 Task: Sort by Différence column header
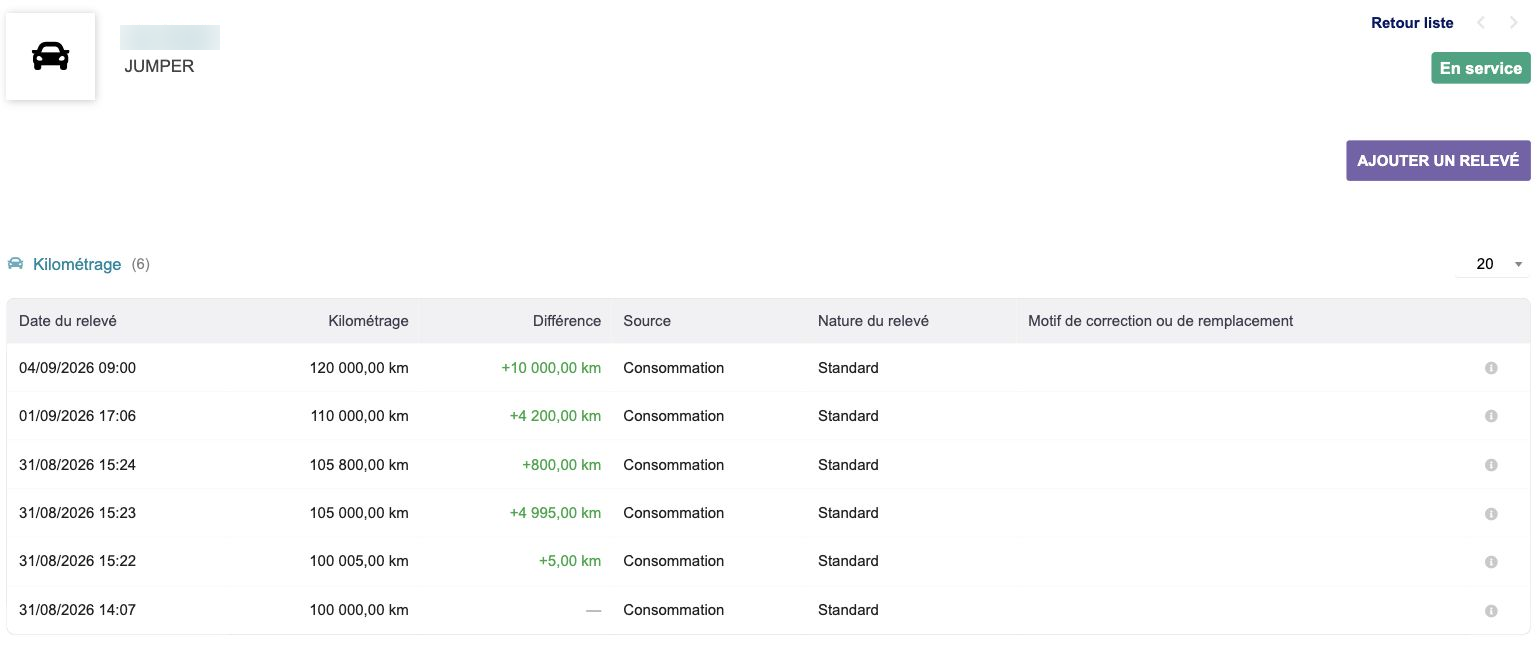567,321
